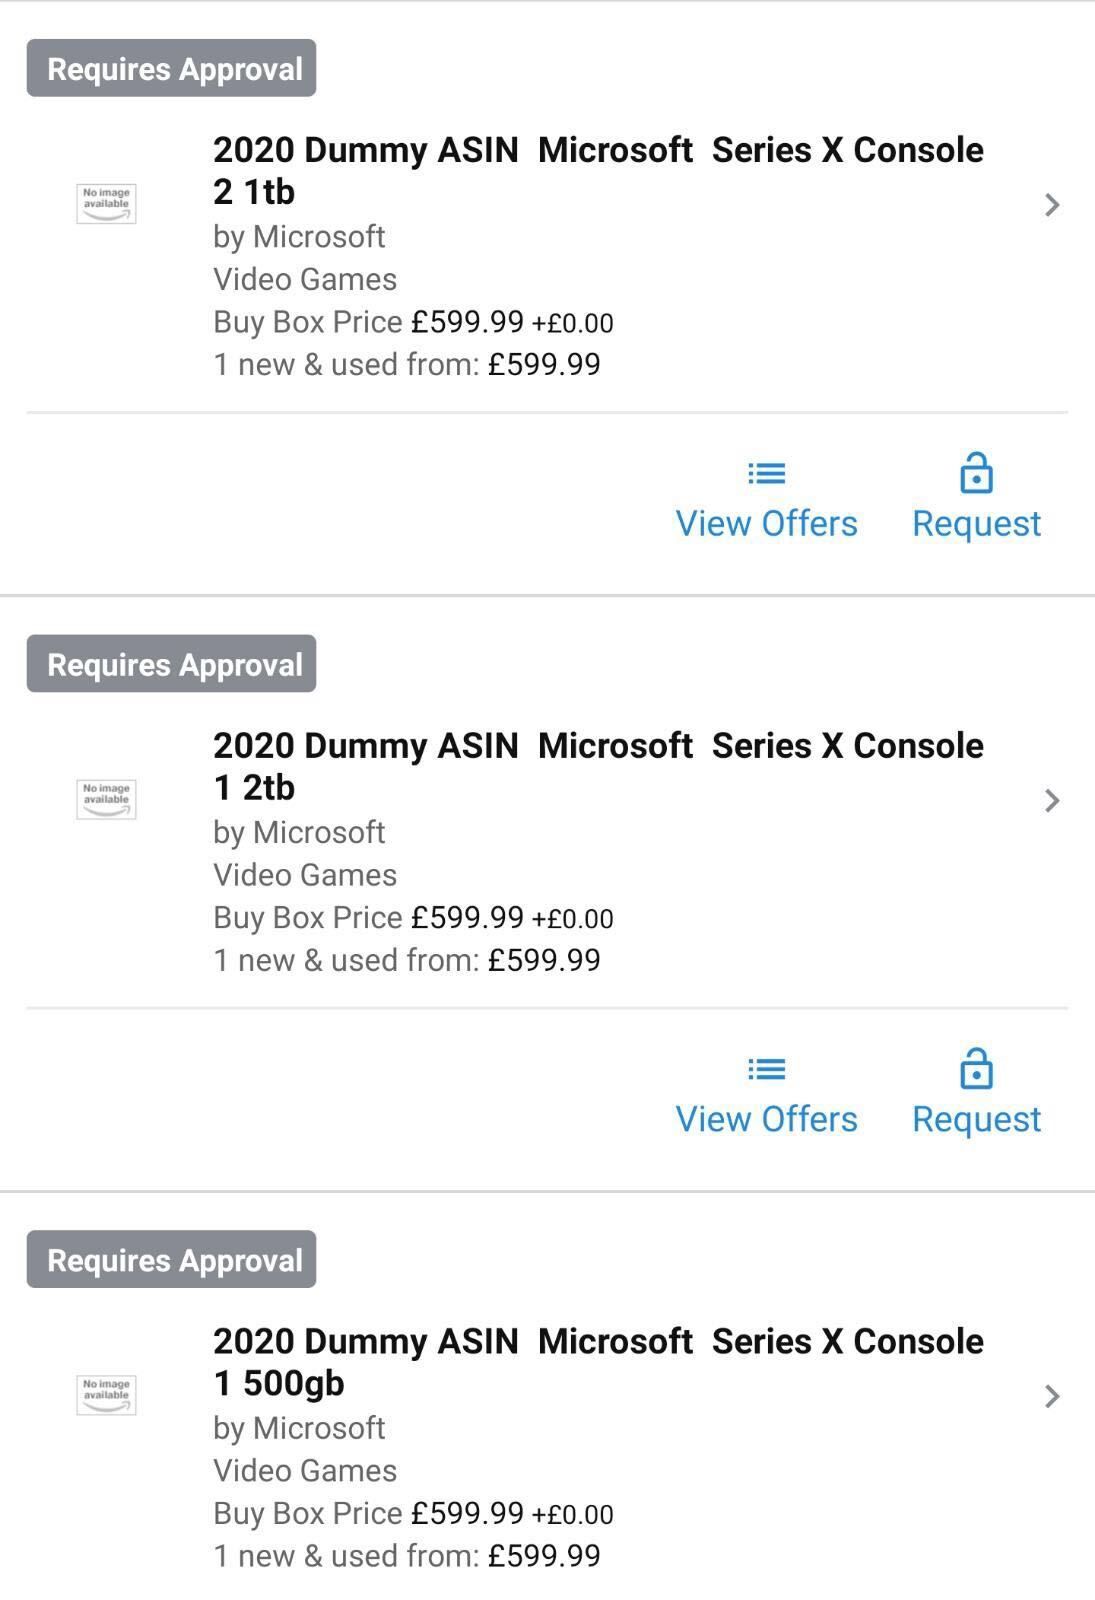Tap View Offers for the 1 2tb console
1095x1600 pixels.
(766, 1119)
